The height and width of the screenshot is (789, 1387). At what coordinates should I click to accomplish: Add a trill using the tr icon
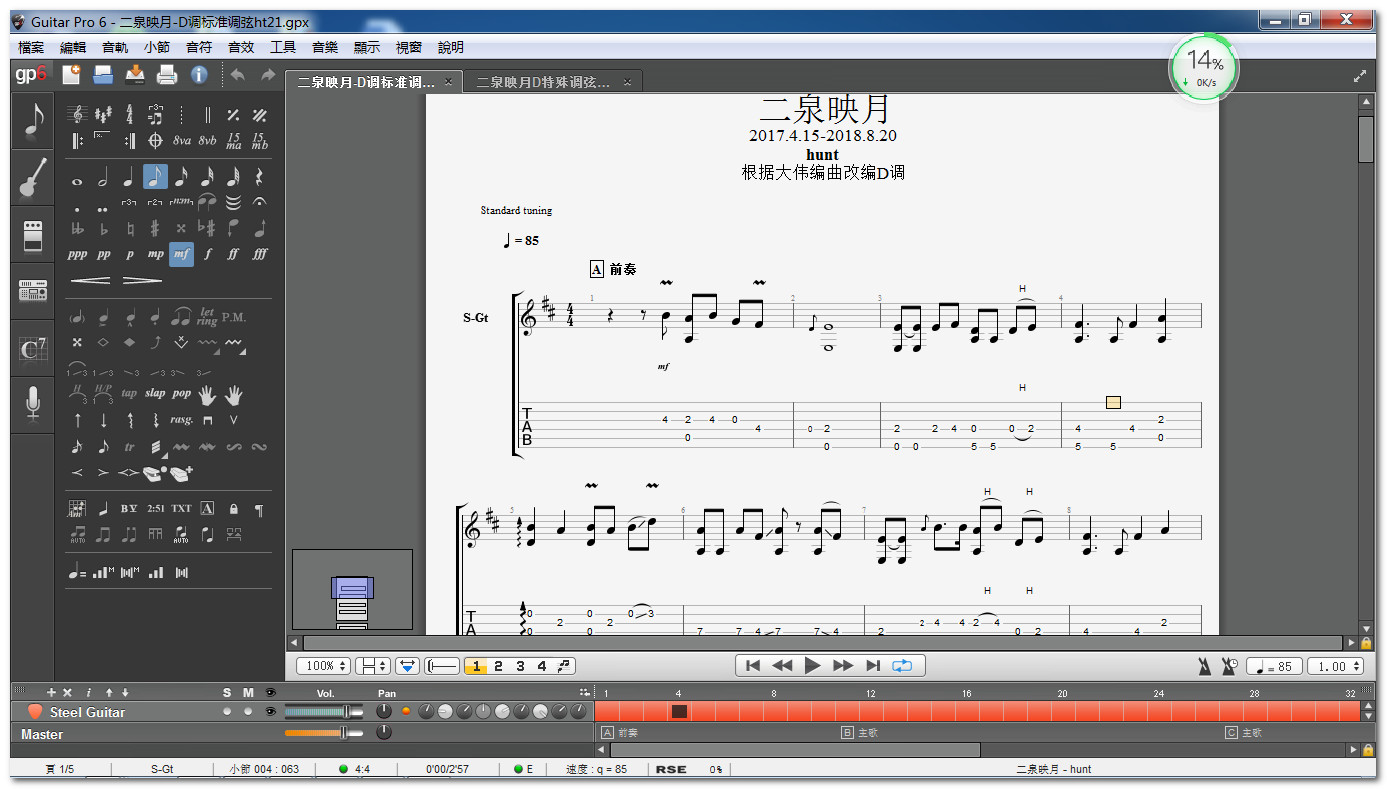(129, 447)
